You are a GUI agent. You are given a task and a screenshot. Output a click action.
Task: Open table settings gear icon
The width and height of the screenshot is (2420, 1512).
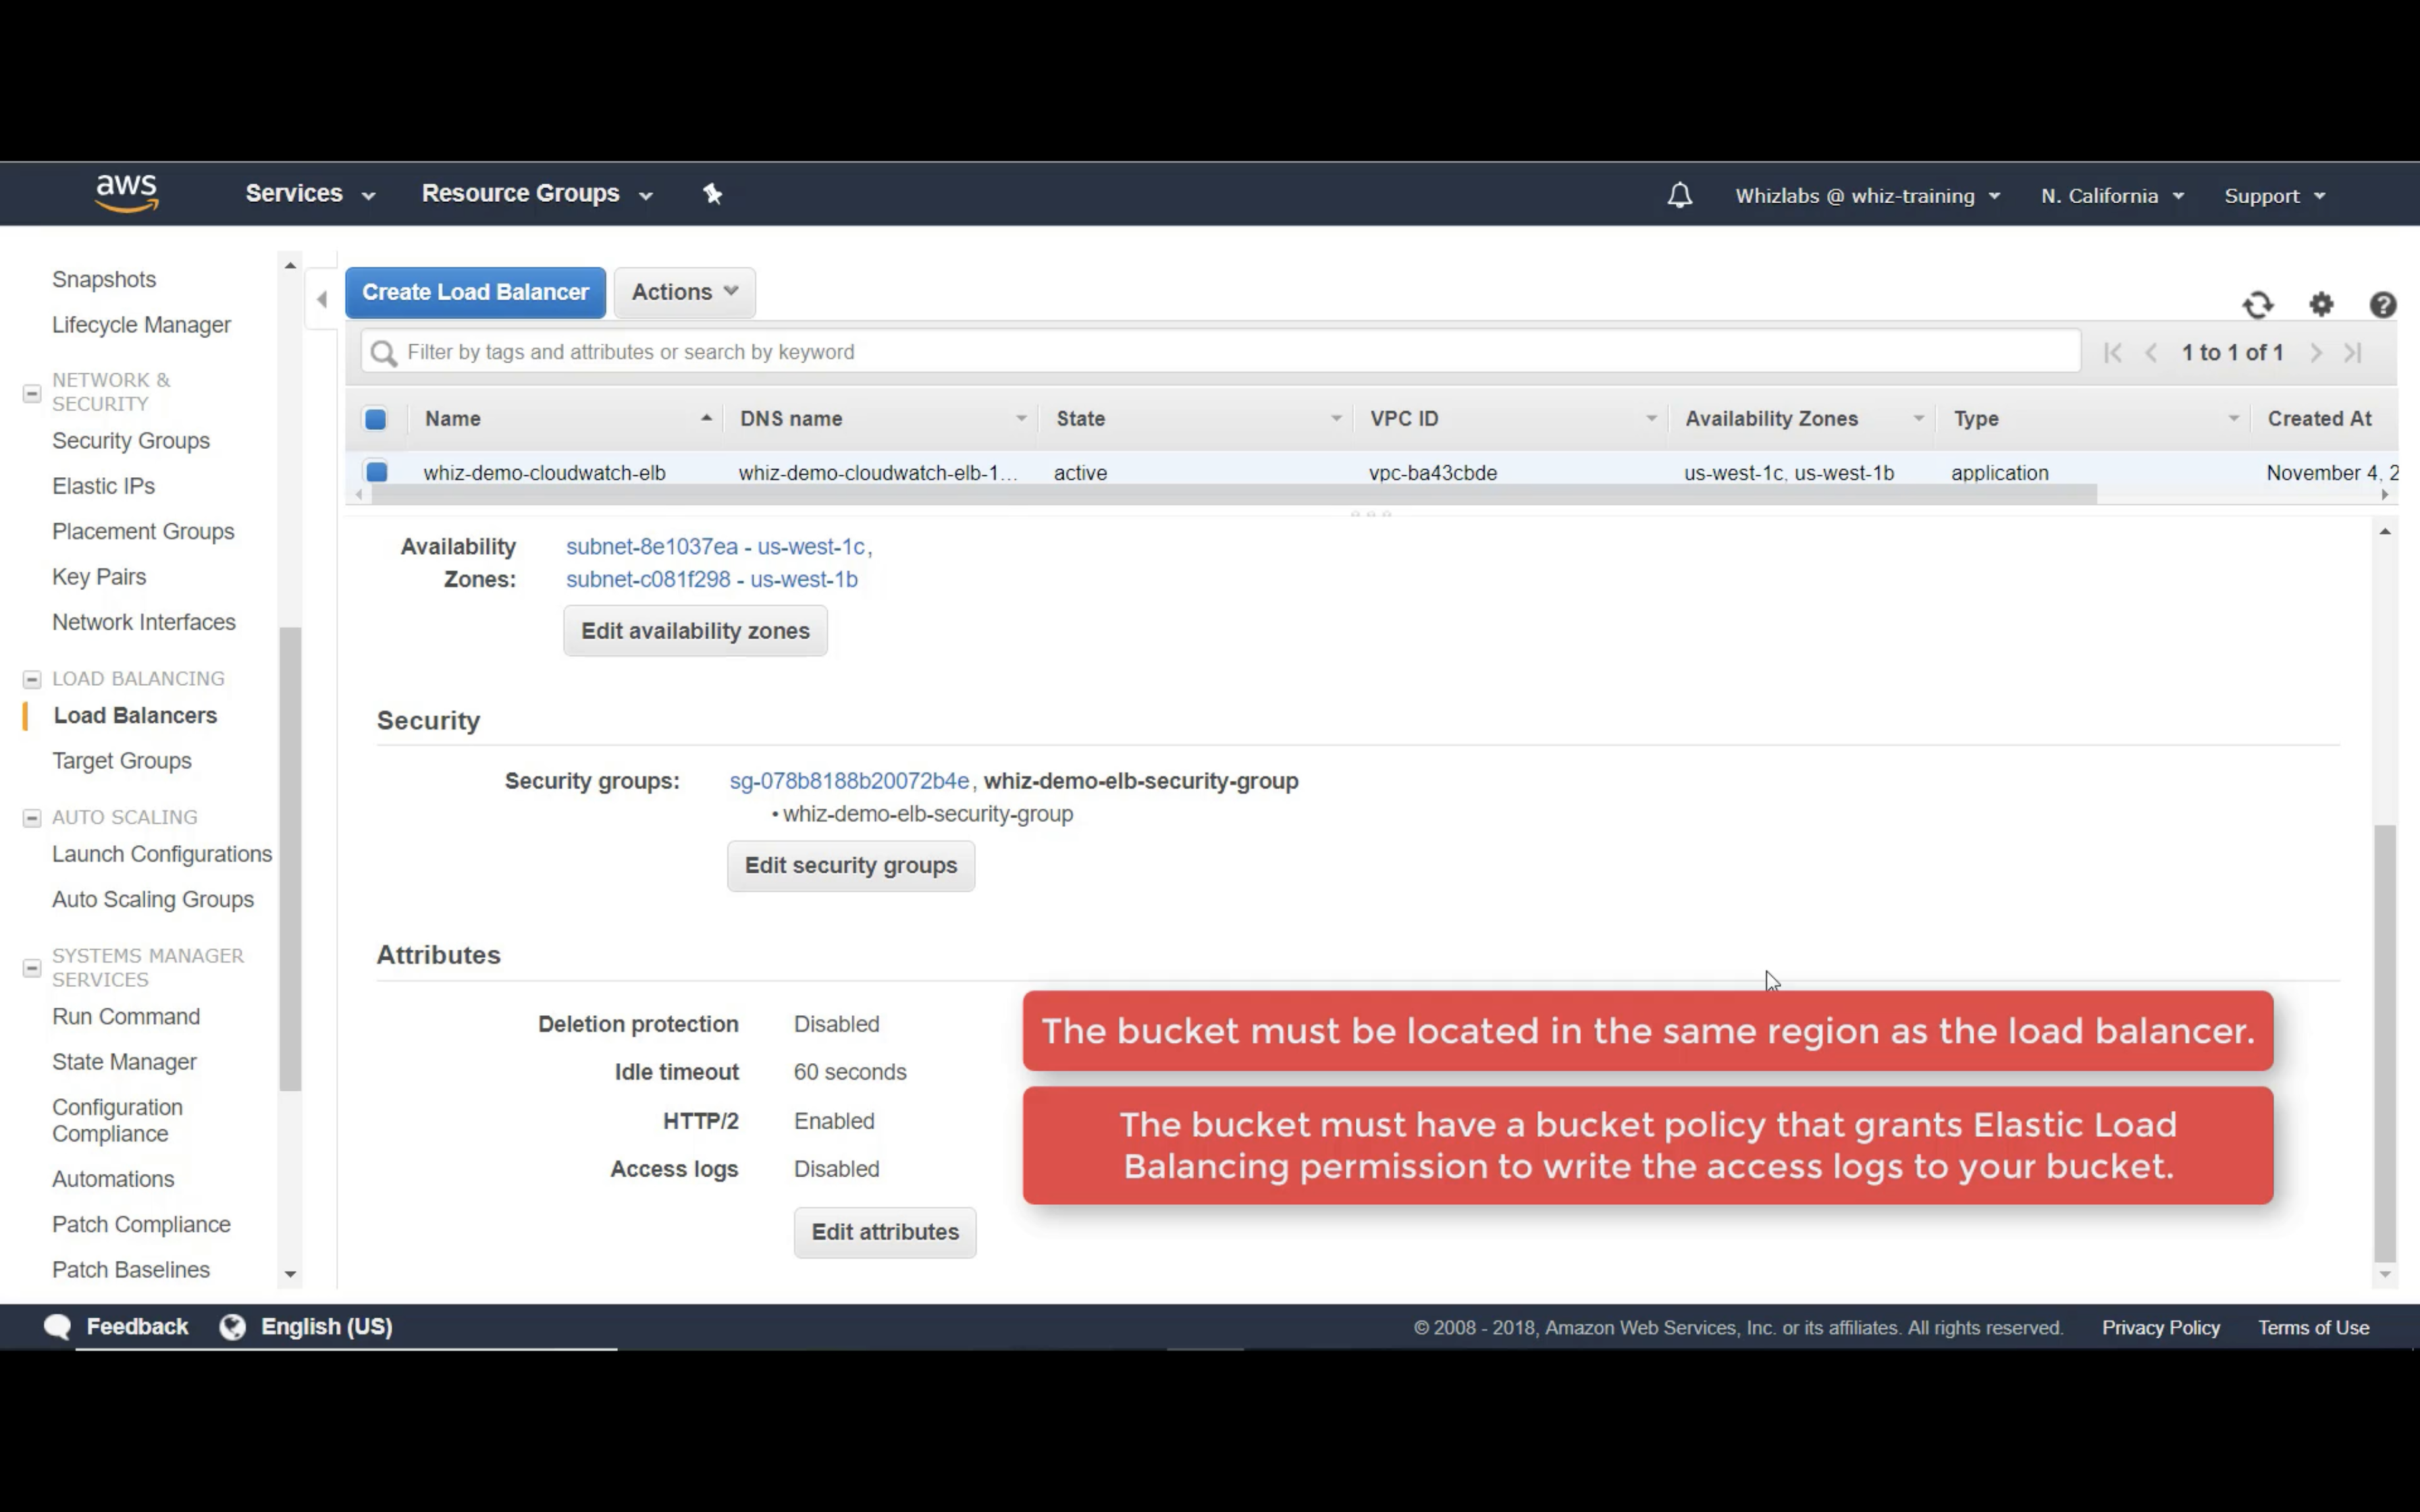(x=2321, y=305)
